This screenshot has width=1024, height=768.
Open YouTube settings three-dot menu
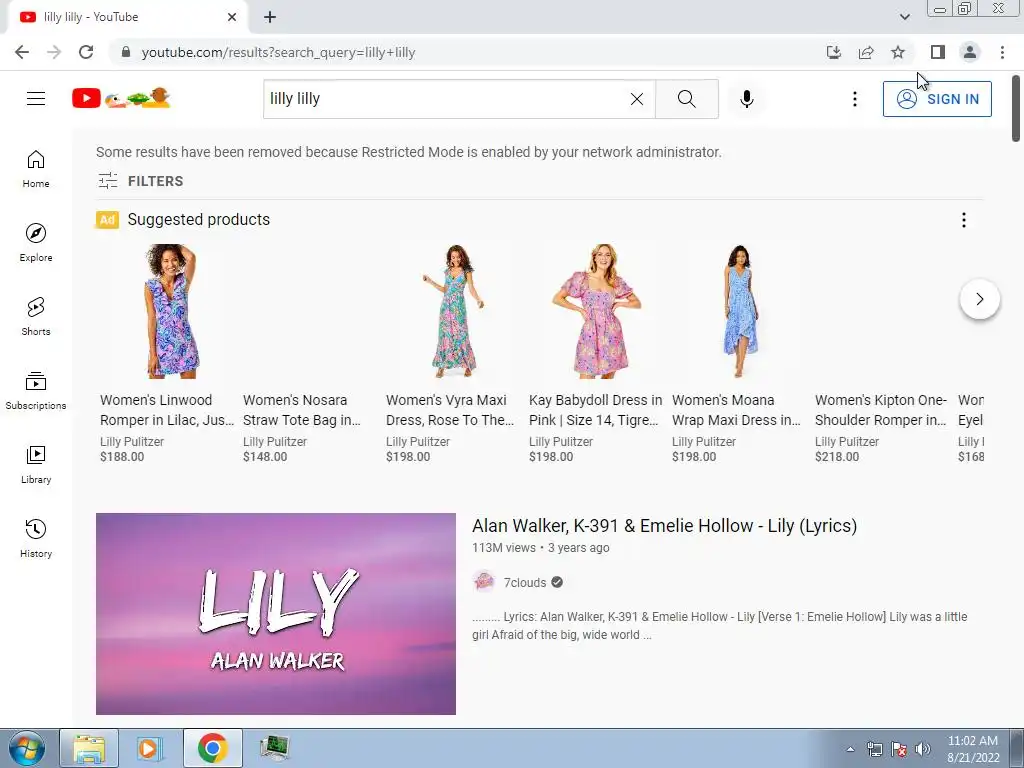(x=854, y=99)
